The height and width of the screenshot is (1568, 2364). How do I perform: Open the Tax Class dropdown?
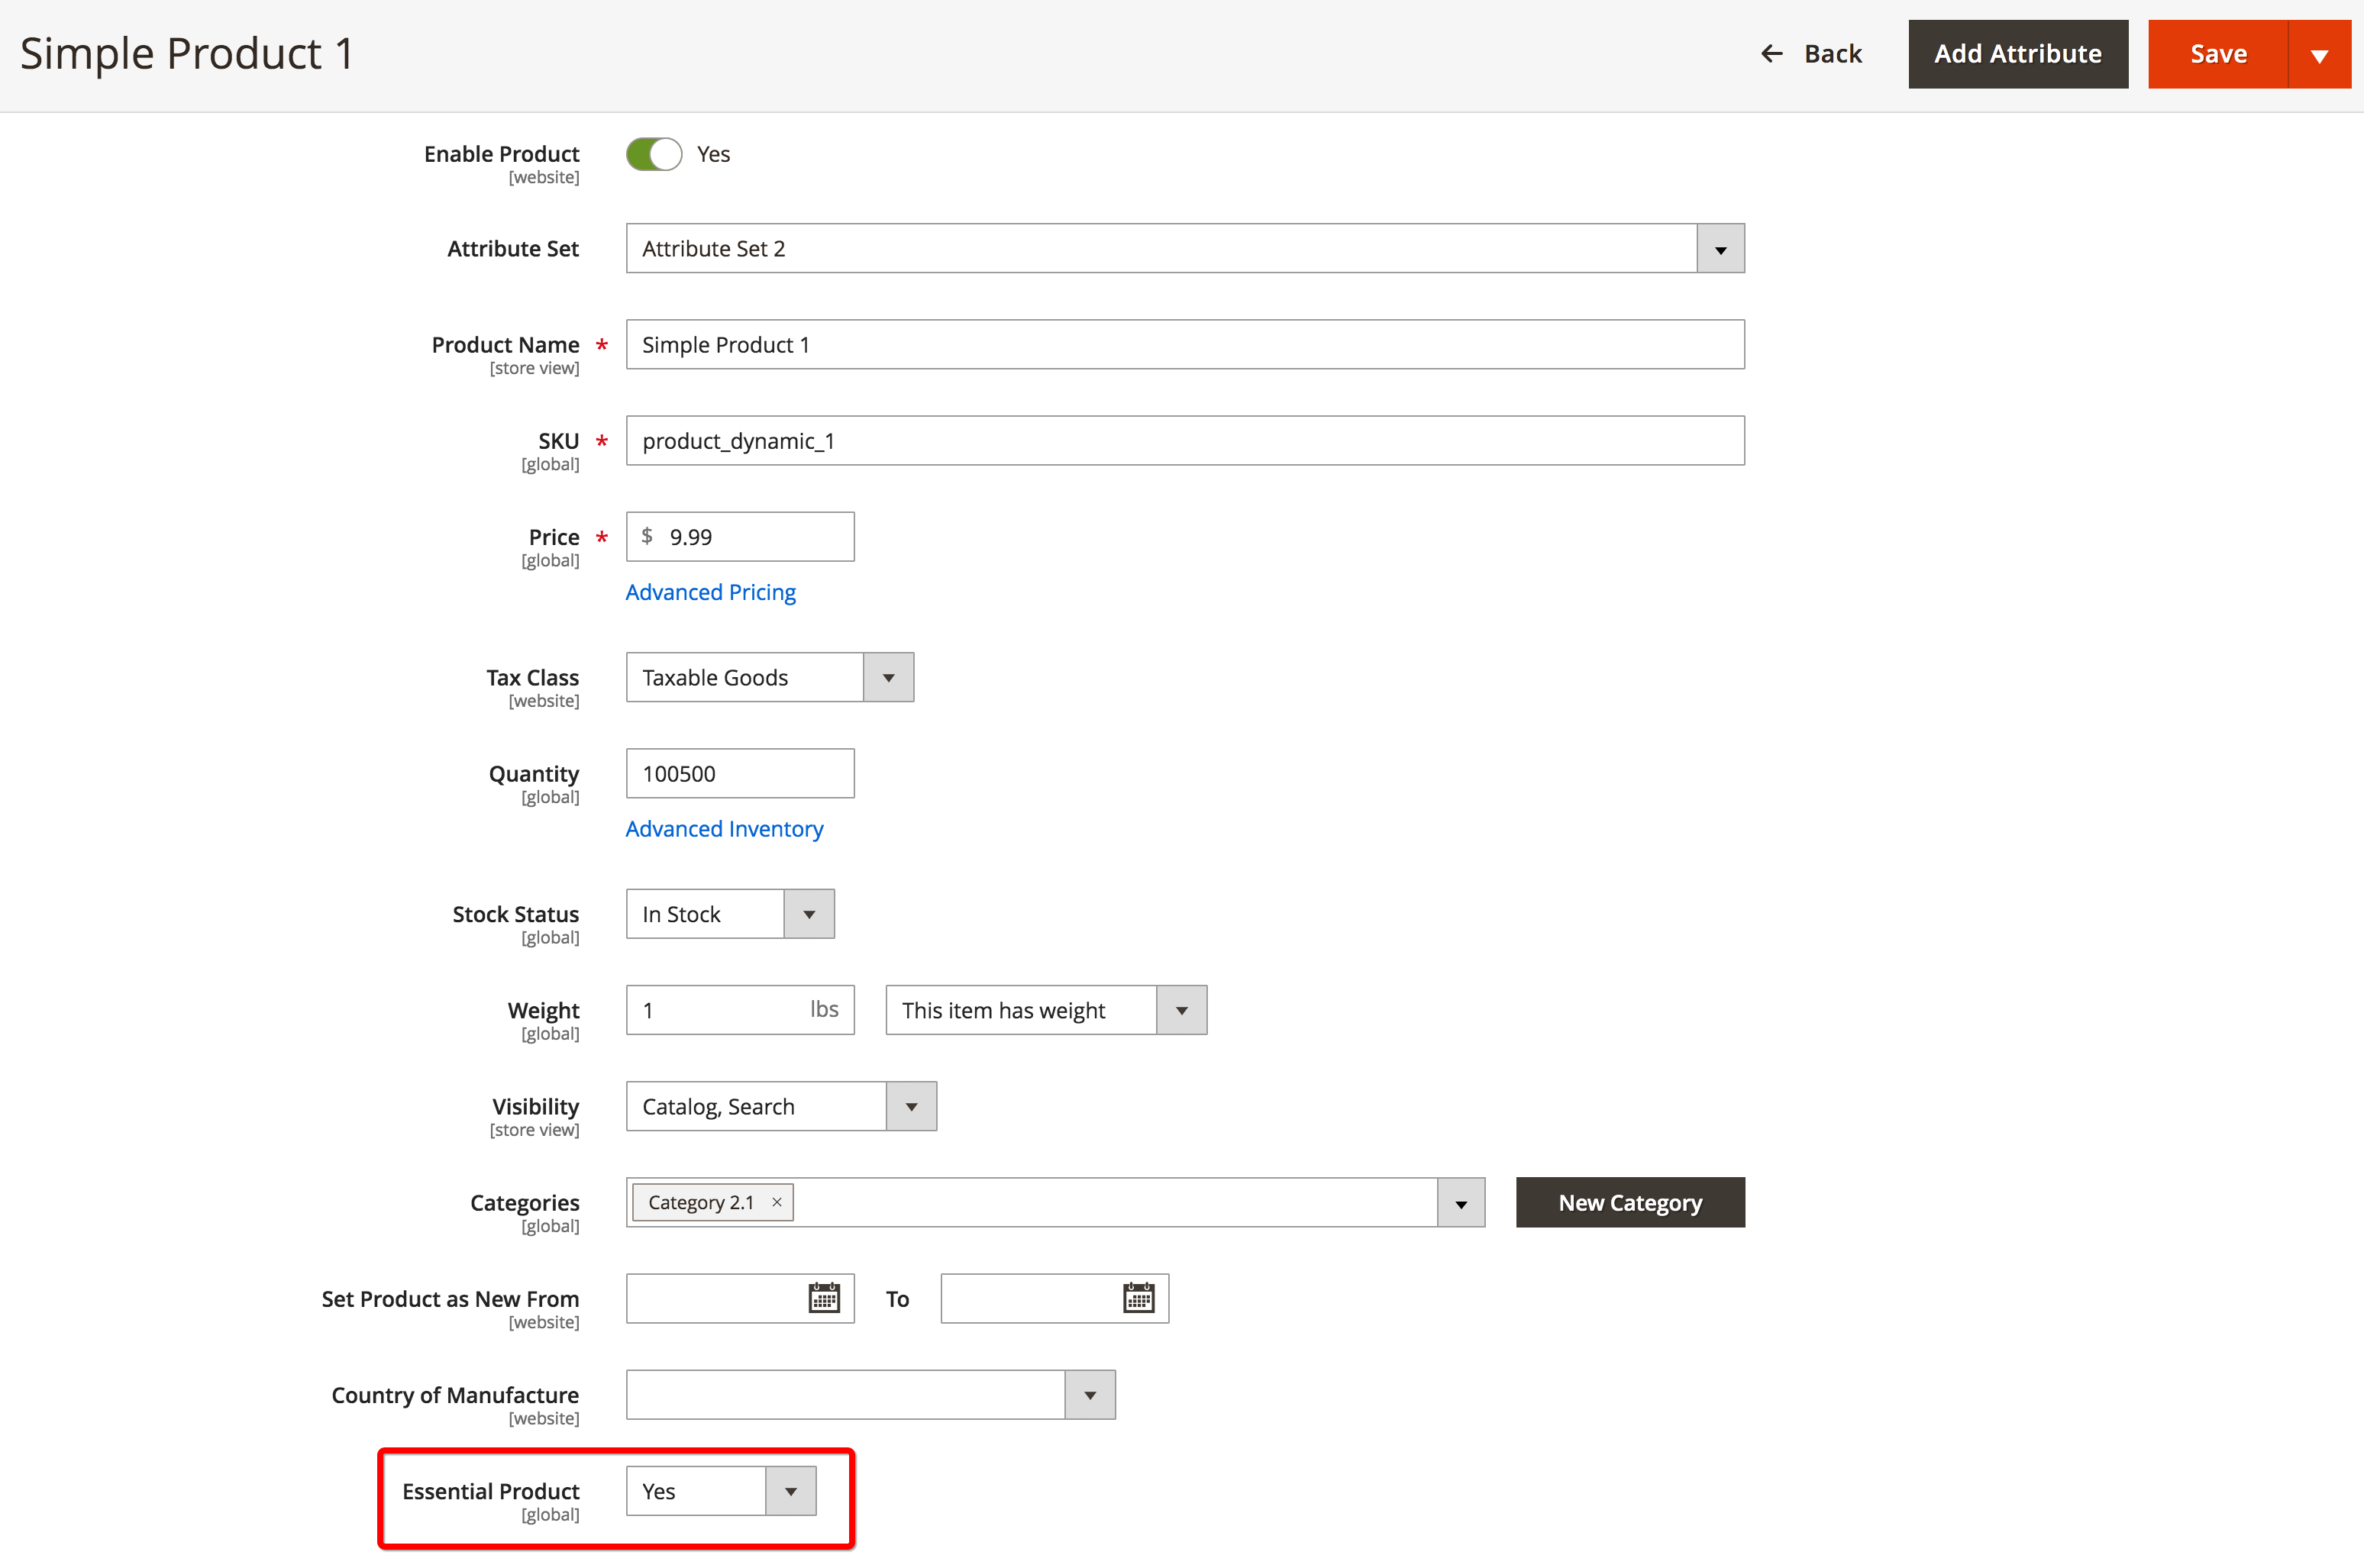tap(888, 678)
